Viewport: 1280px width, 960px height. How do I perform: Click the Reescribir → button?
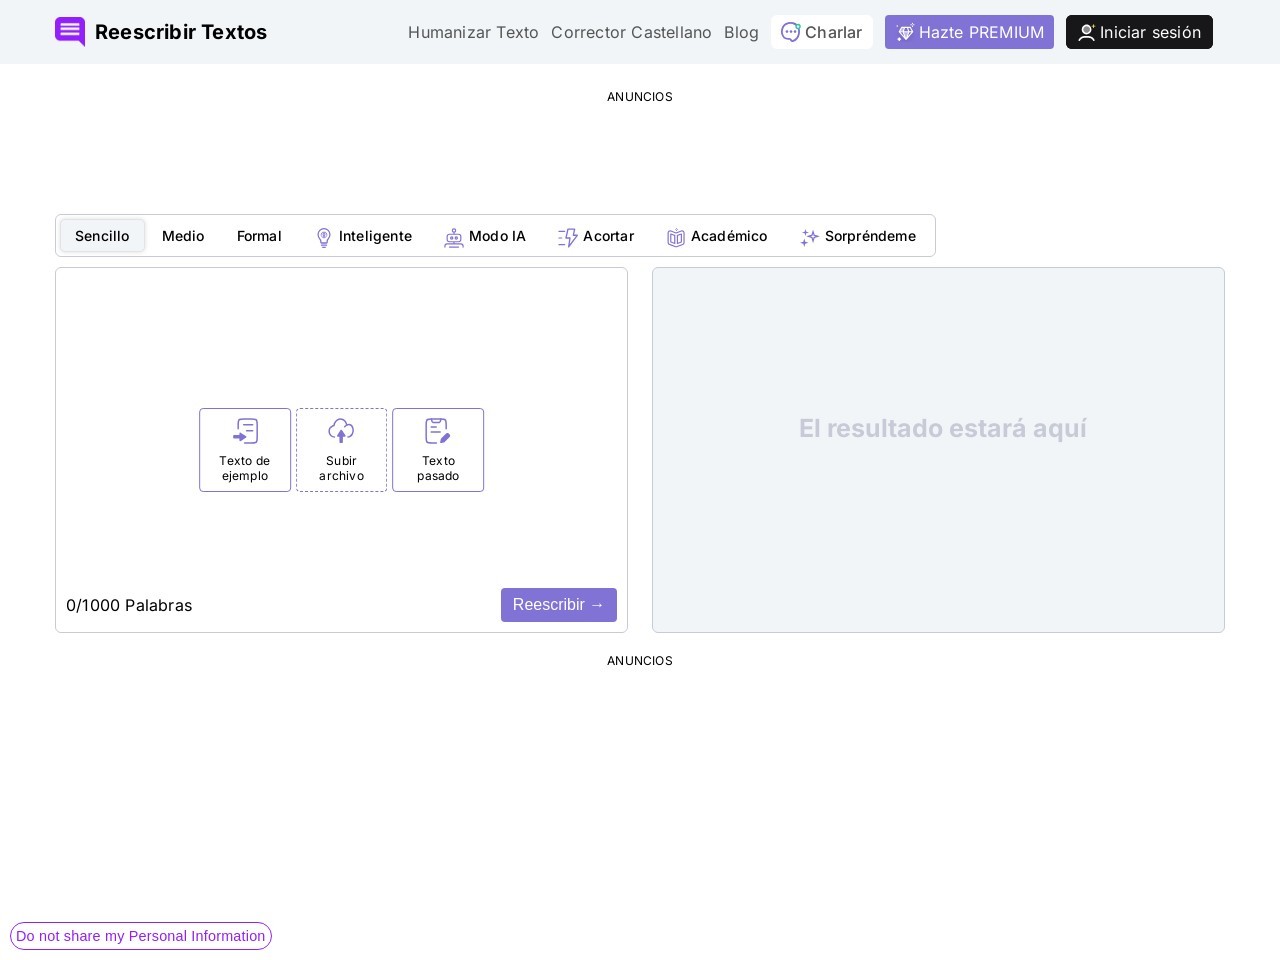559,605
